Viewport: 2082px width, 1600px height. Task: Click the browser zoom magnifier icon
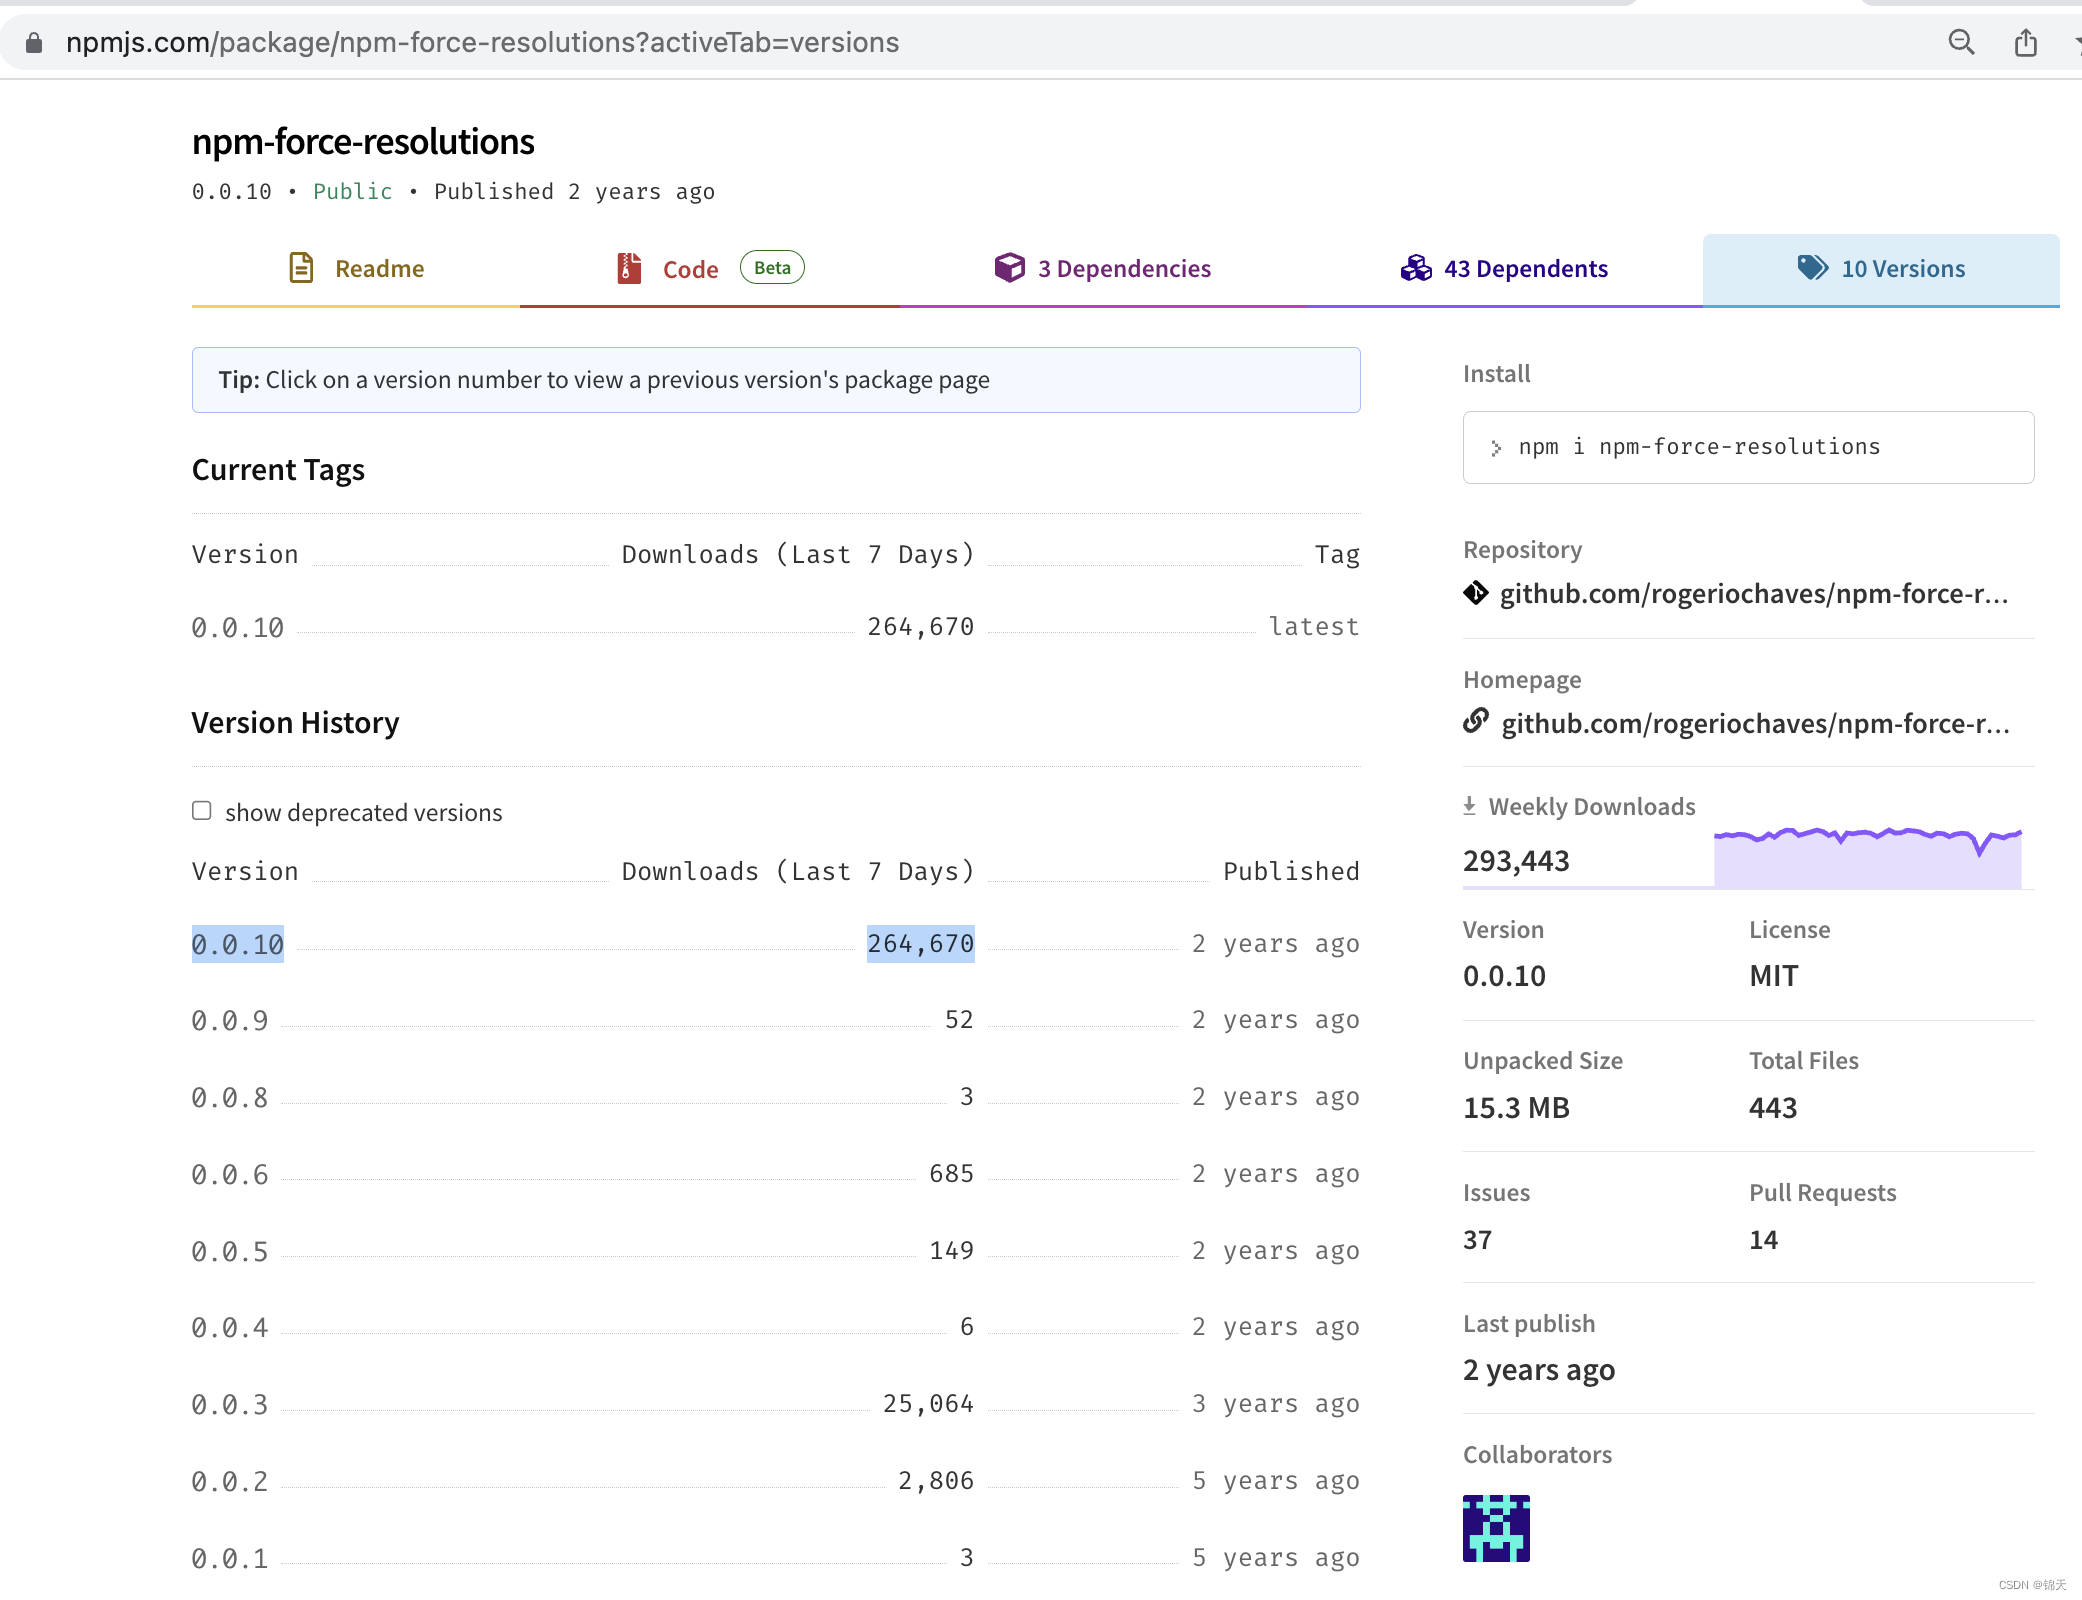(x=1961, y=42)
